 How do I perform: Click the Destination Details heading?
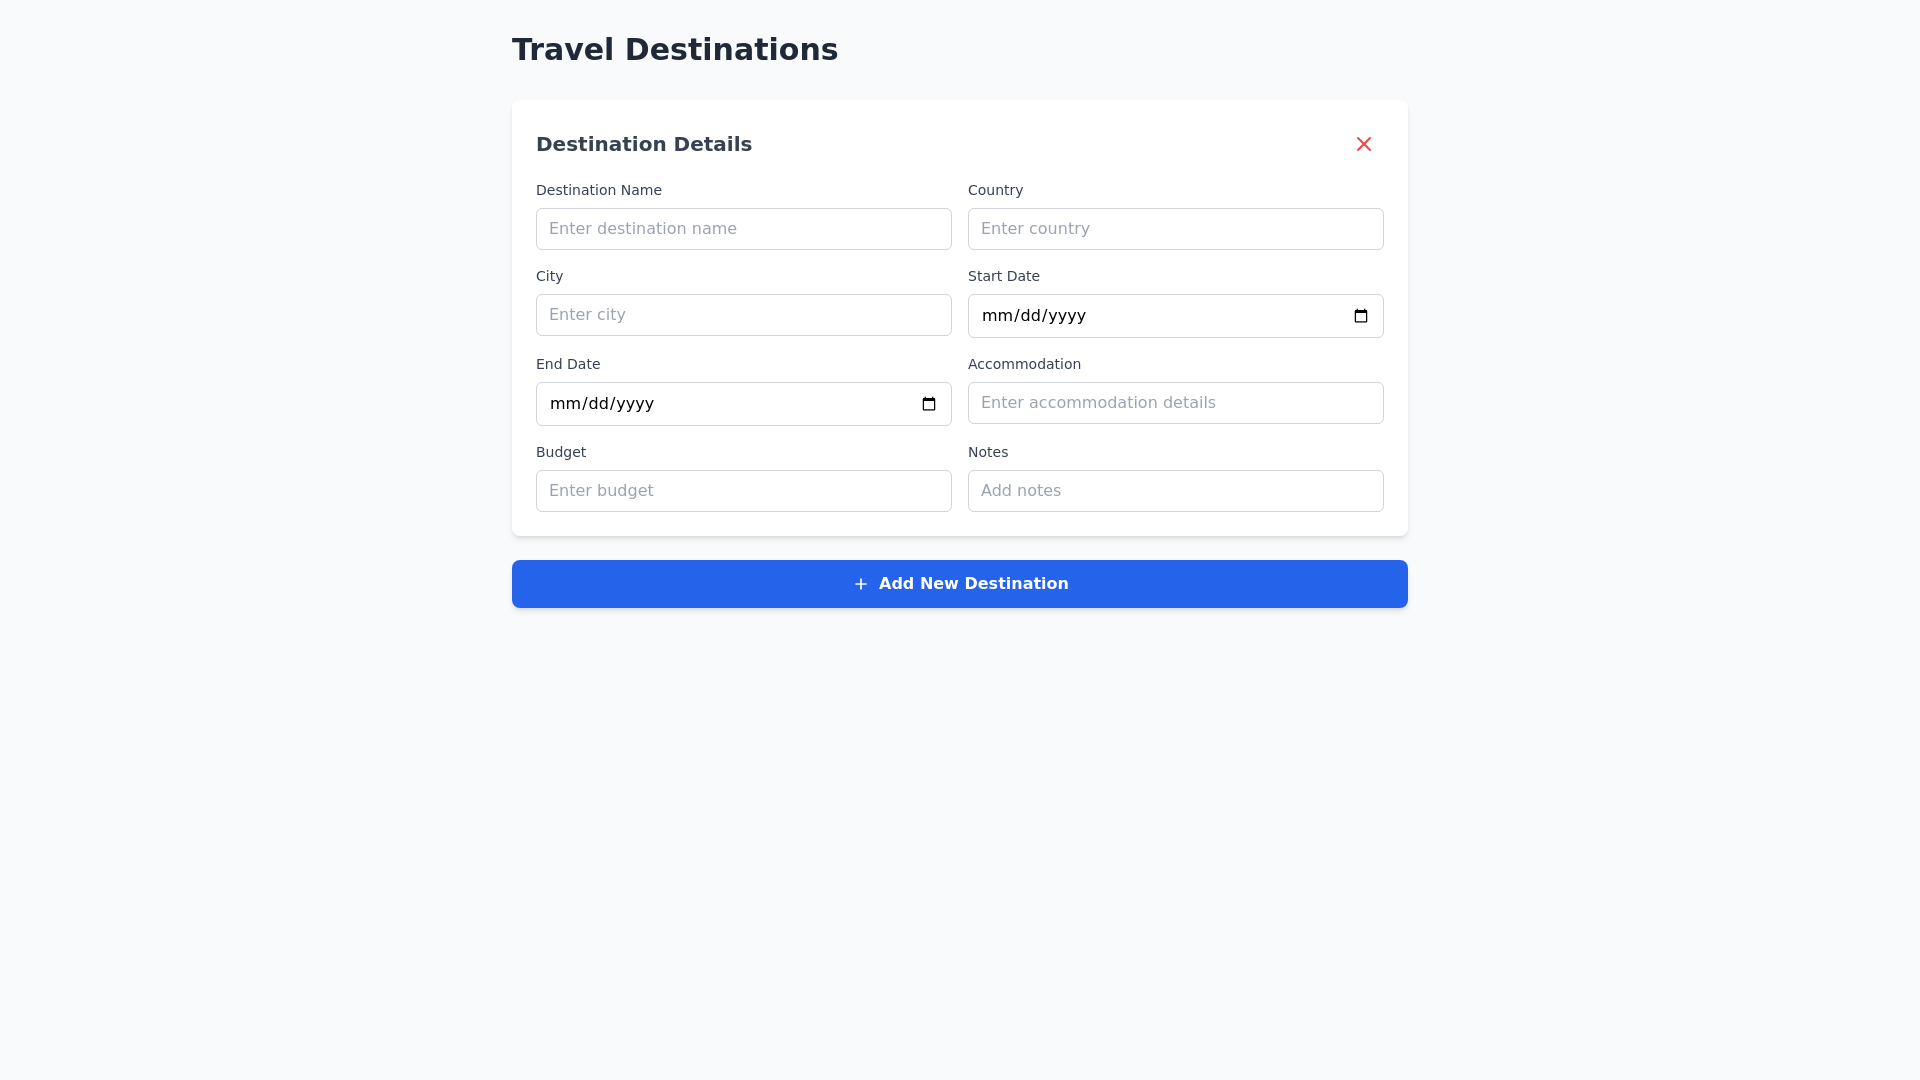pyautogui.click(x=644, y=144)
